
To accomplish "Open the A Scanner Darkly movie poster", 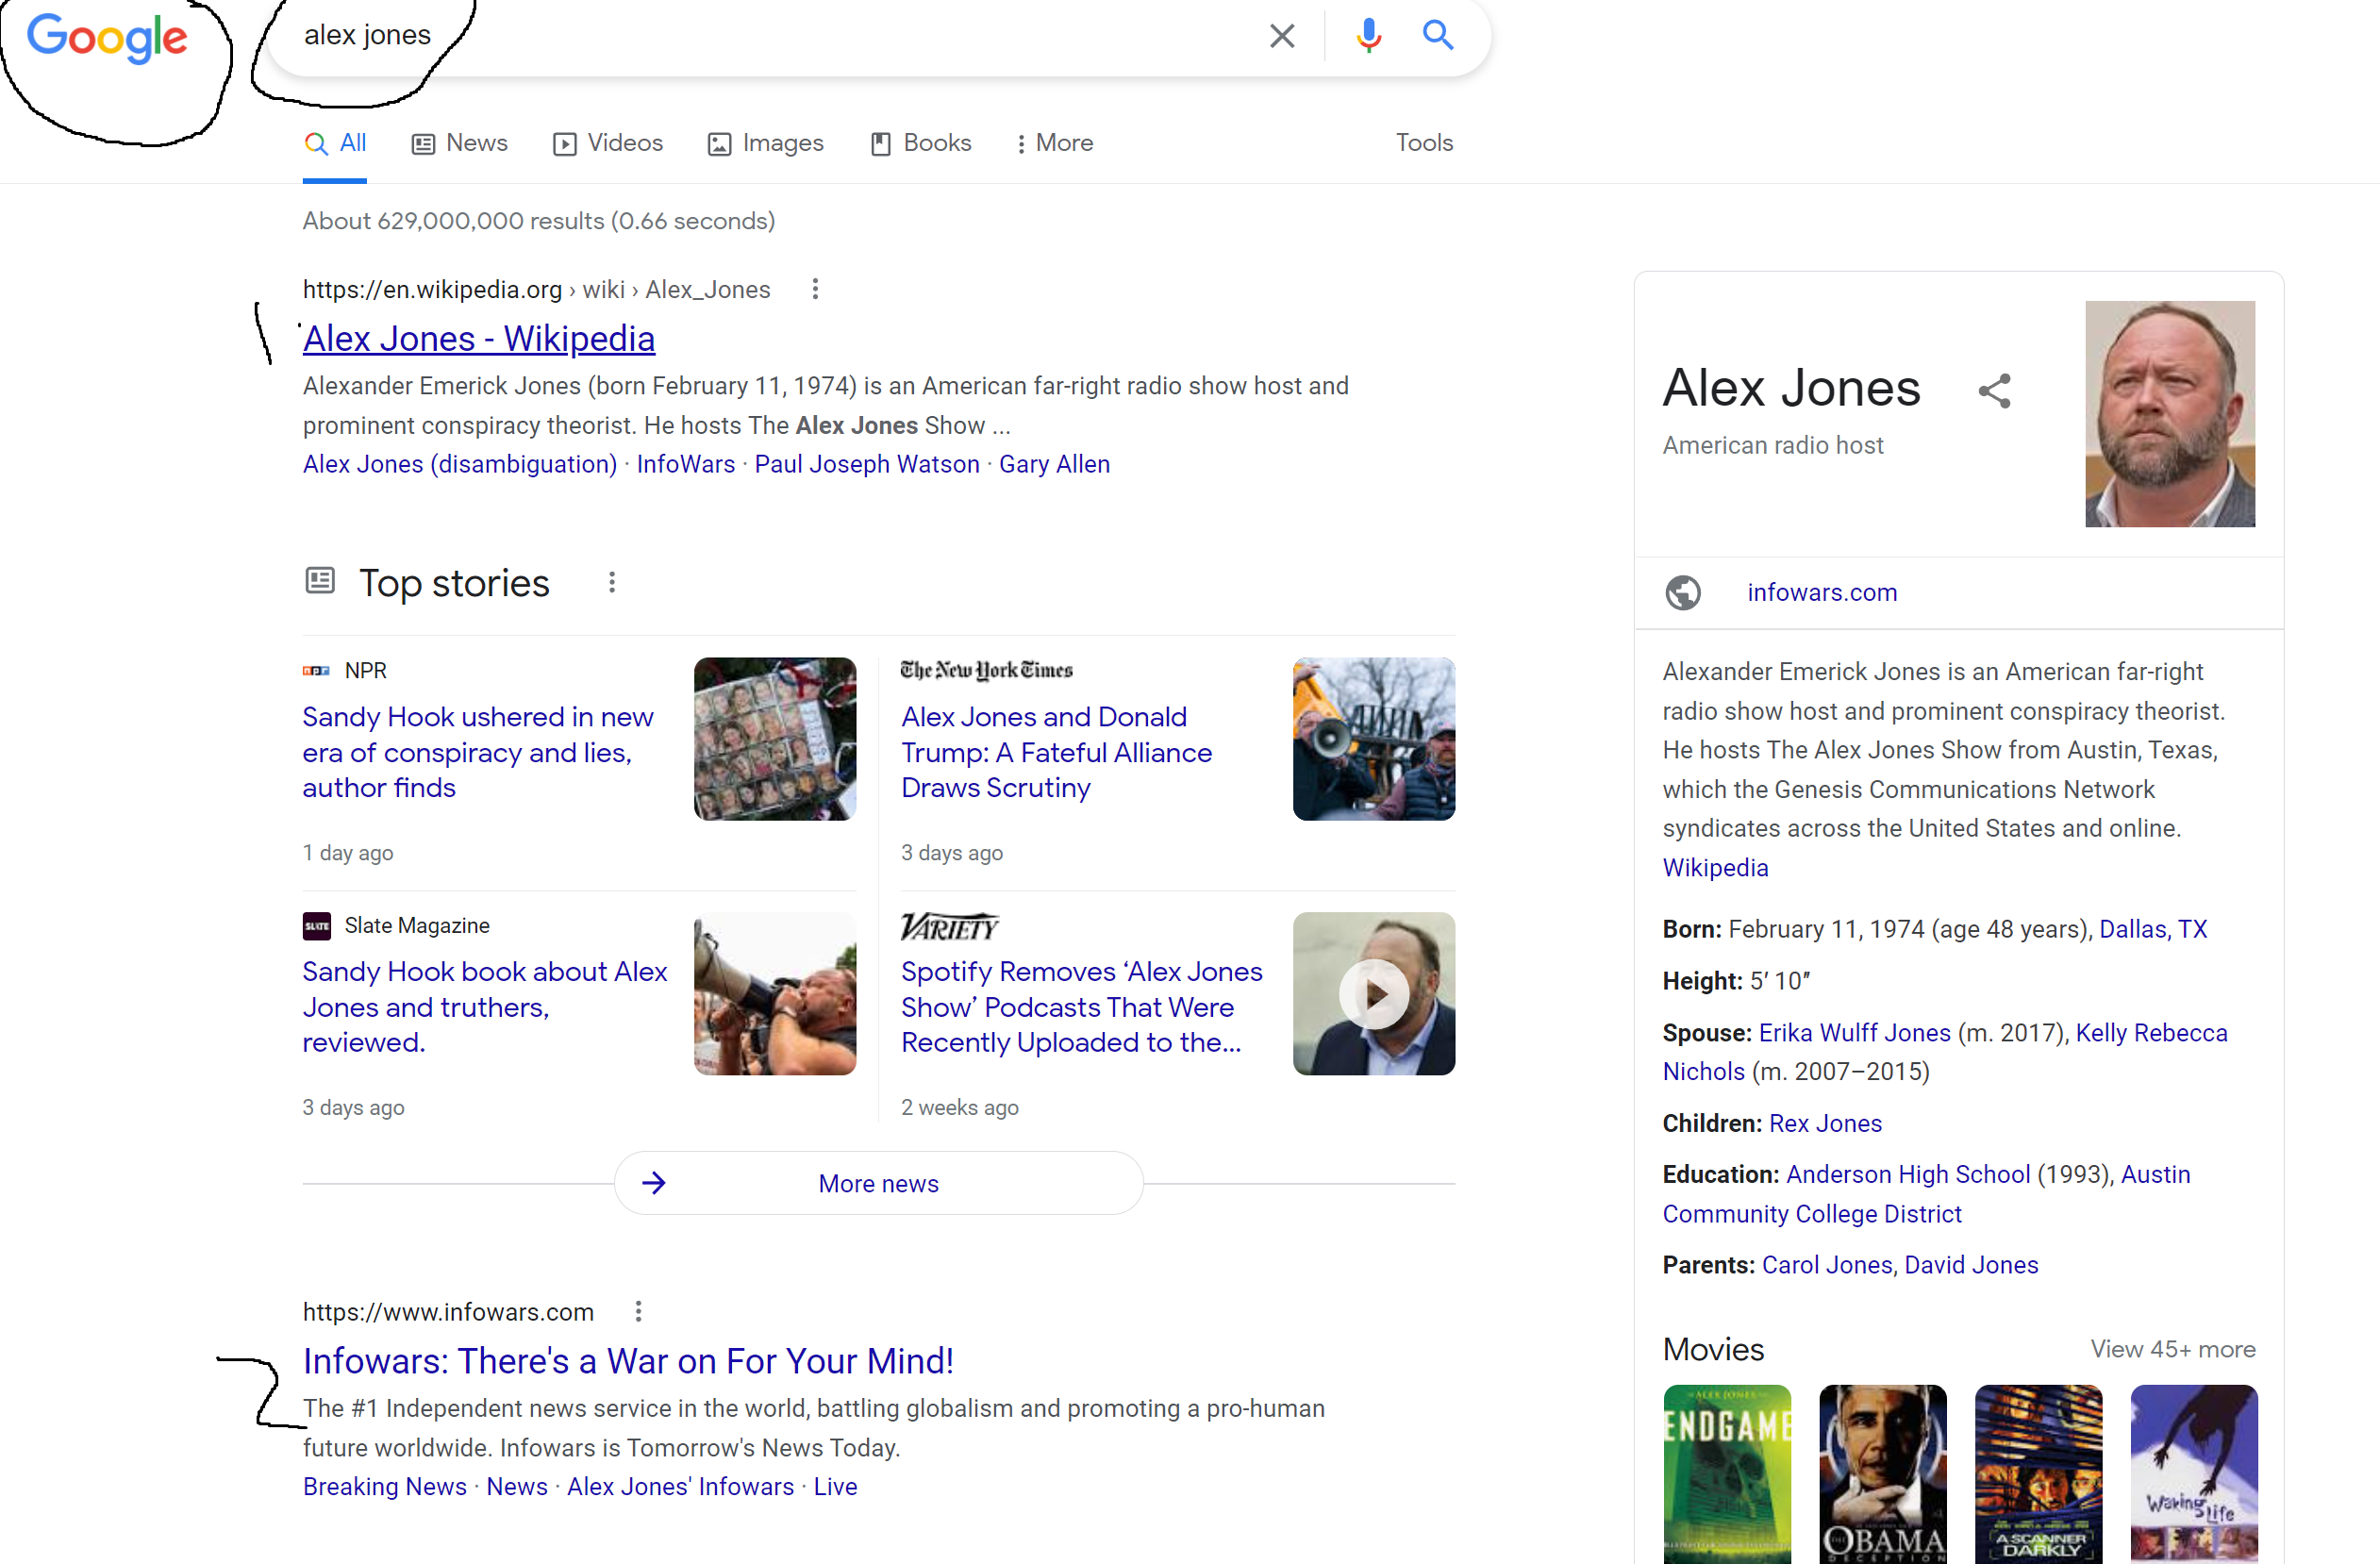I will click(2039, 1474).
